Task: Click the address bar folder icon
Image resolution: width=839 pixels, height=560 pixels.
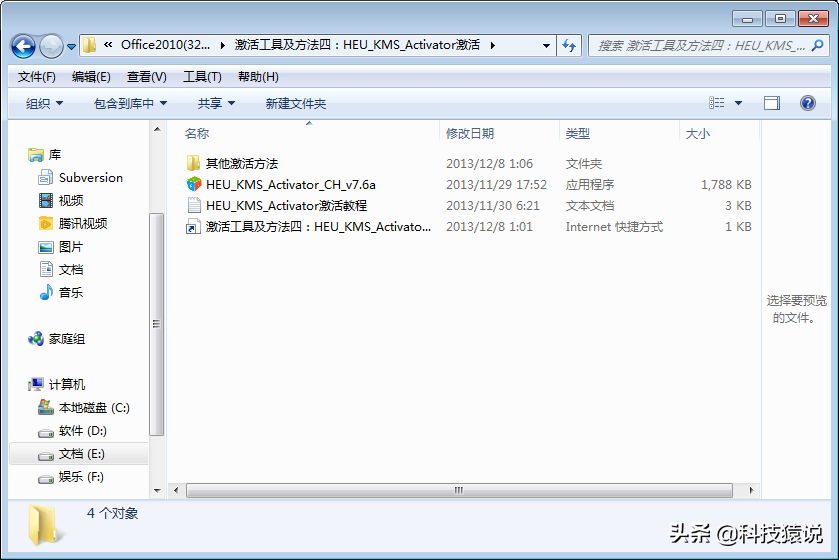Action: coord(89,45)
